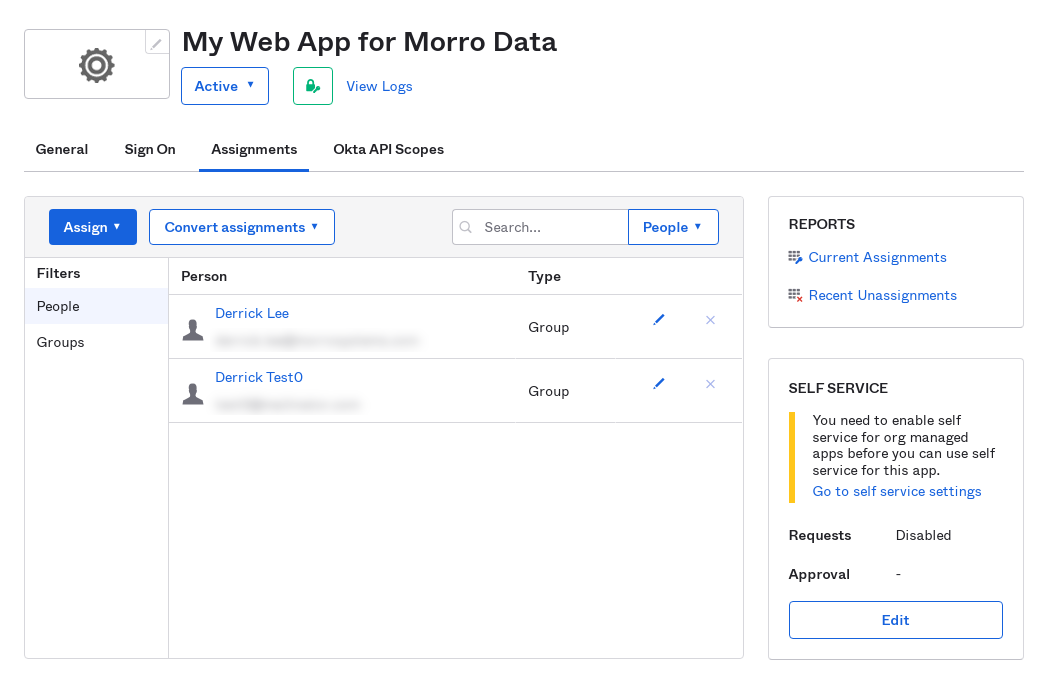This screenshot has width=1038, height=675.
Task: Click the Filters heading
Action: pyautogui.click(x=58, y=273)
